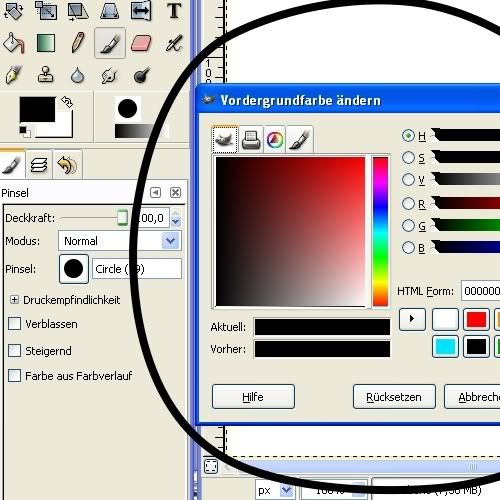Select the Pencil tool
This screenshot has width=500, height=500.
tap(78, 43)
